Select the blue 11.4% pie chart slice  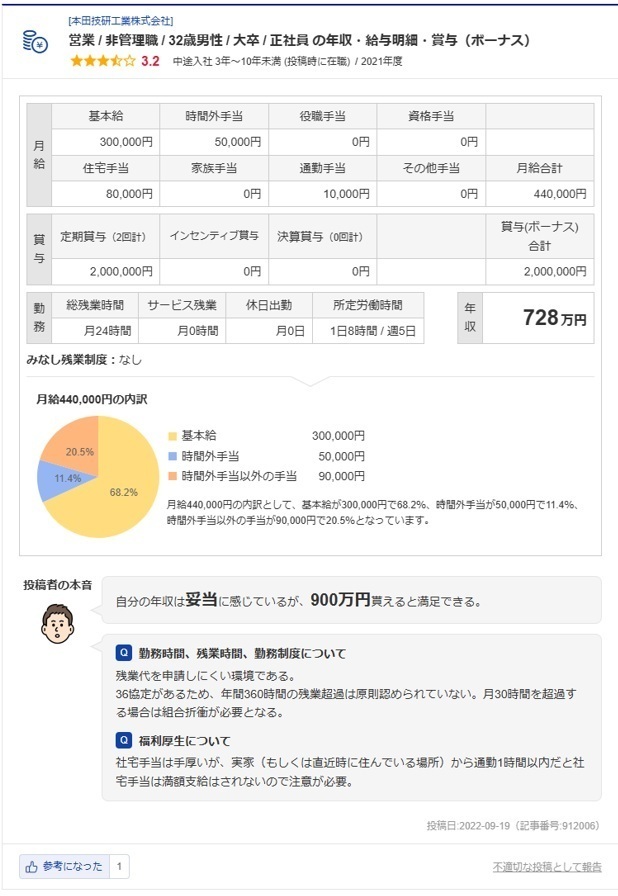pyautogui.click(x=52, y=480)
